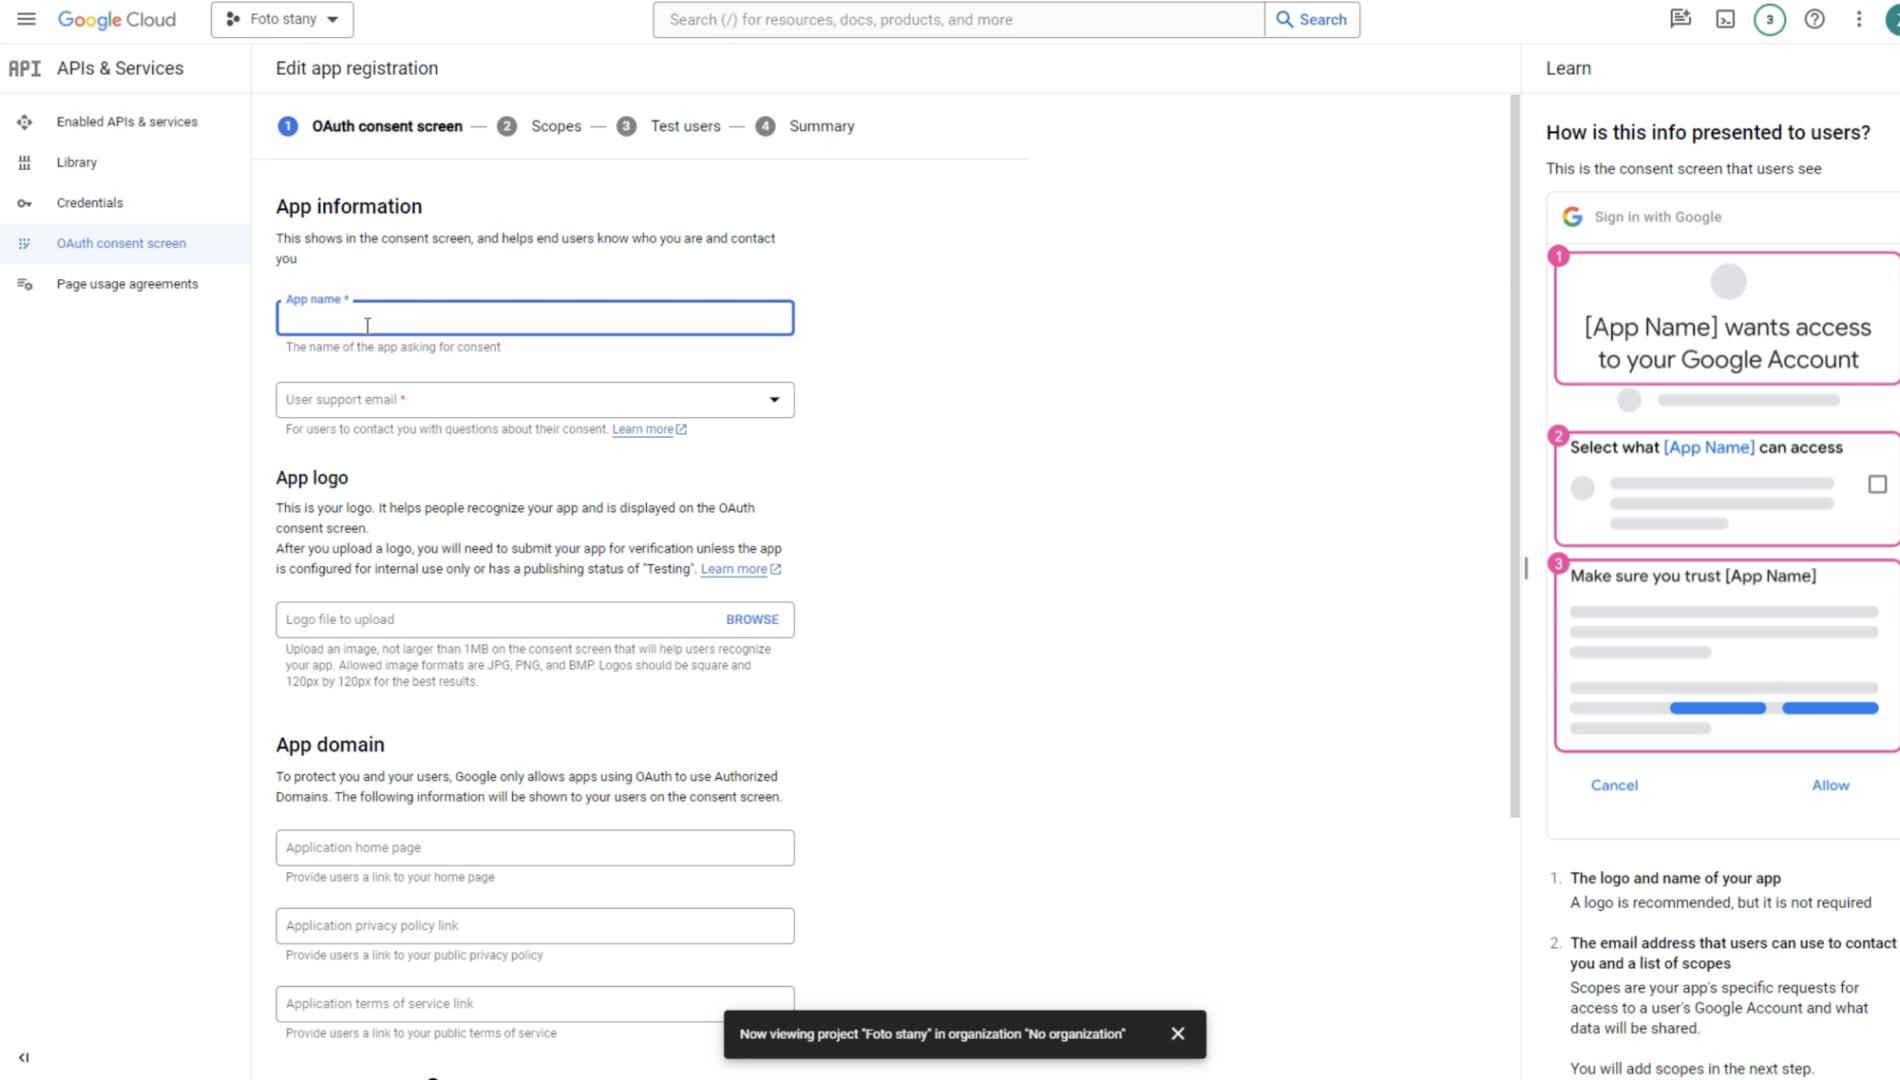Focus the resource search box

(958, 19)
